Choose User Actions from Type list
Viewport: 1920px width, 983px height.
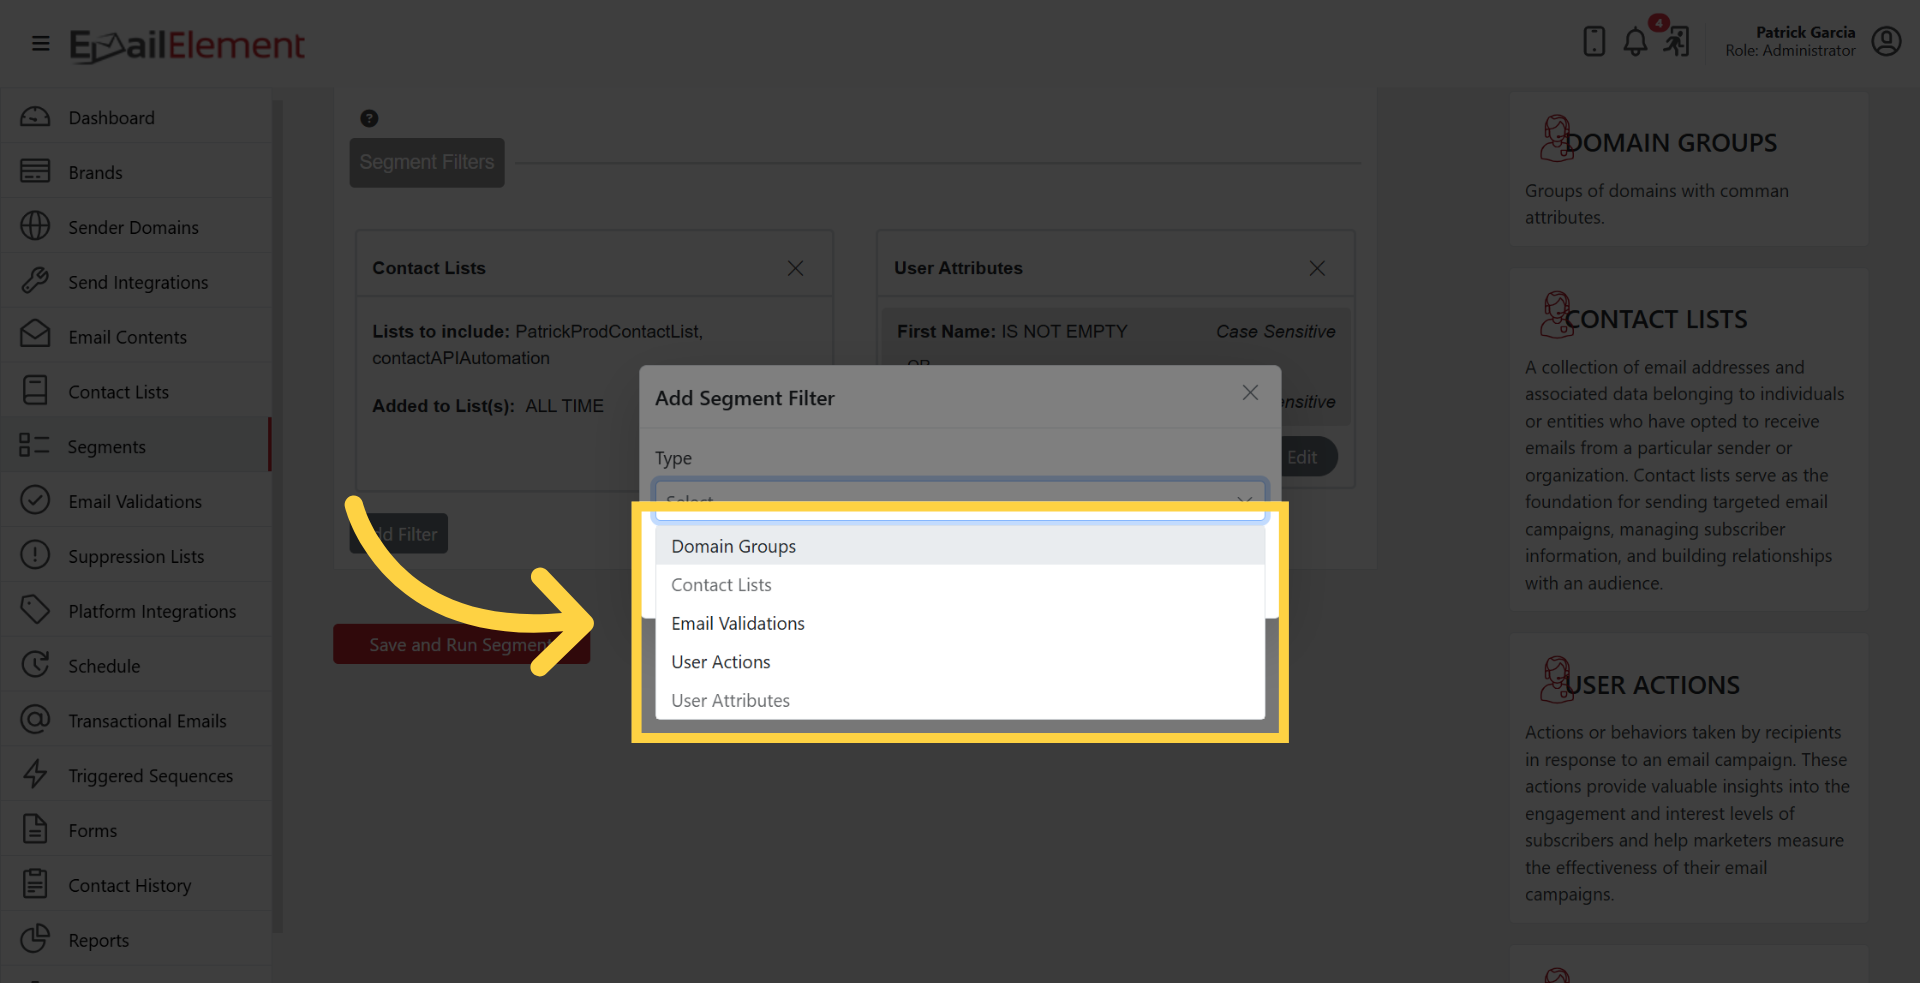960,662
